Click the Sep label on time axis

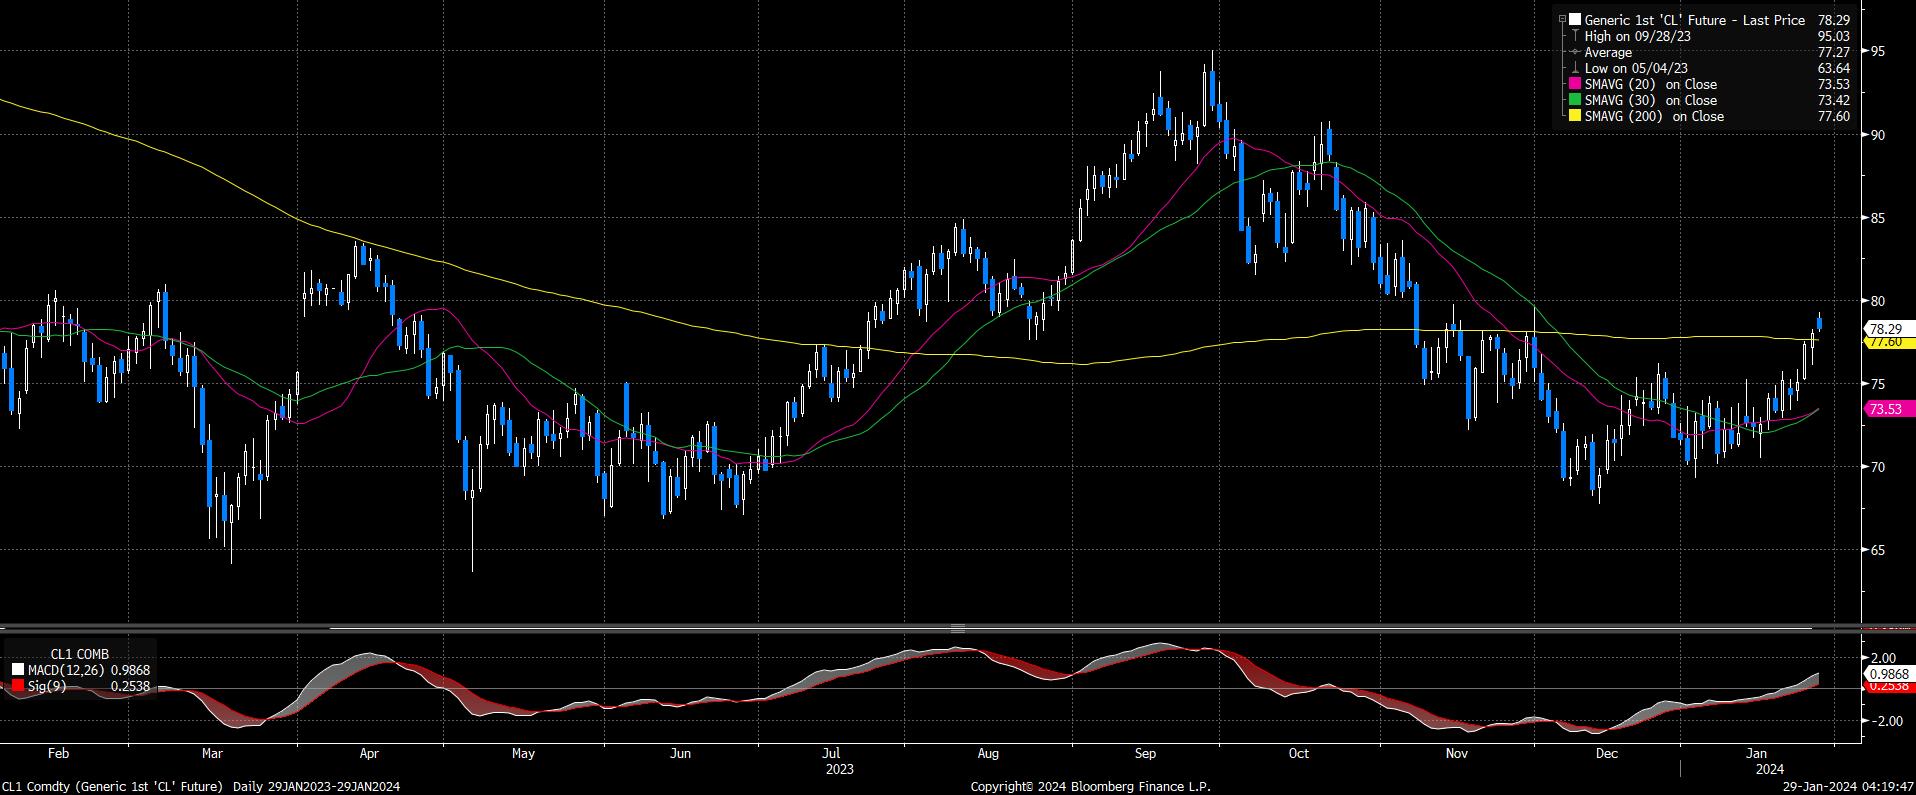tap(1145, 753)
